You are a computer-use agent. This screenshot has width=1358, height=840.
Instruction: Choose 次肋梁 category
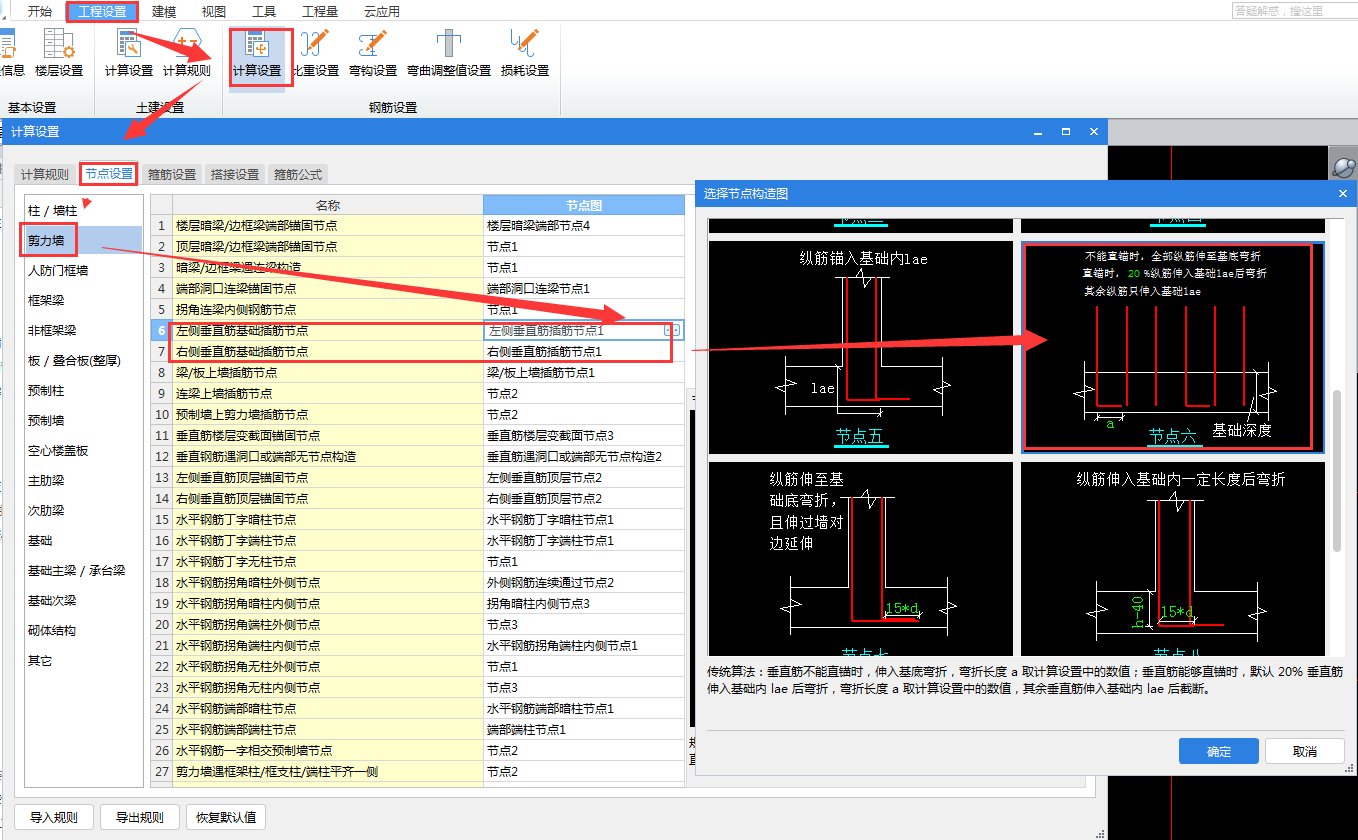coord(84,511)
